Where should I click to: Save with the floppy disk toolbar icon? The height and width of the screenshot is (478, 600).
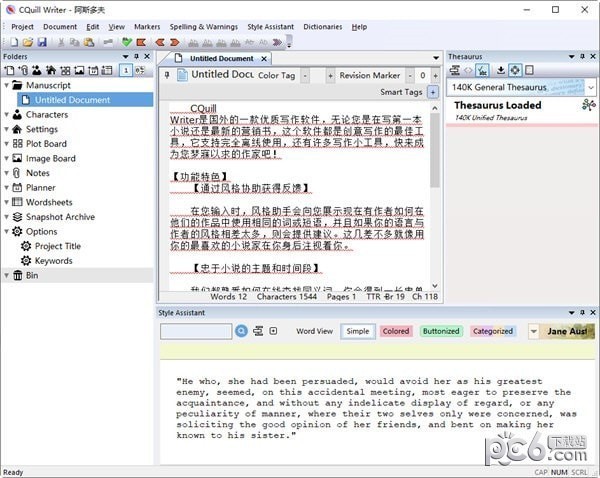pos(42,42)
